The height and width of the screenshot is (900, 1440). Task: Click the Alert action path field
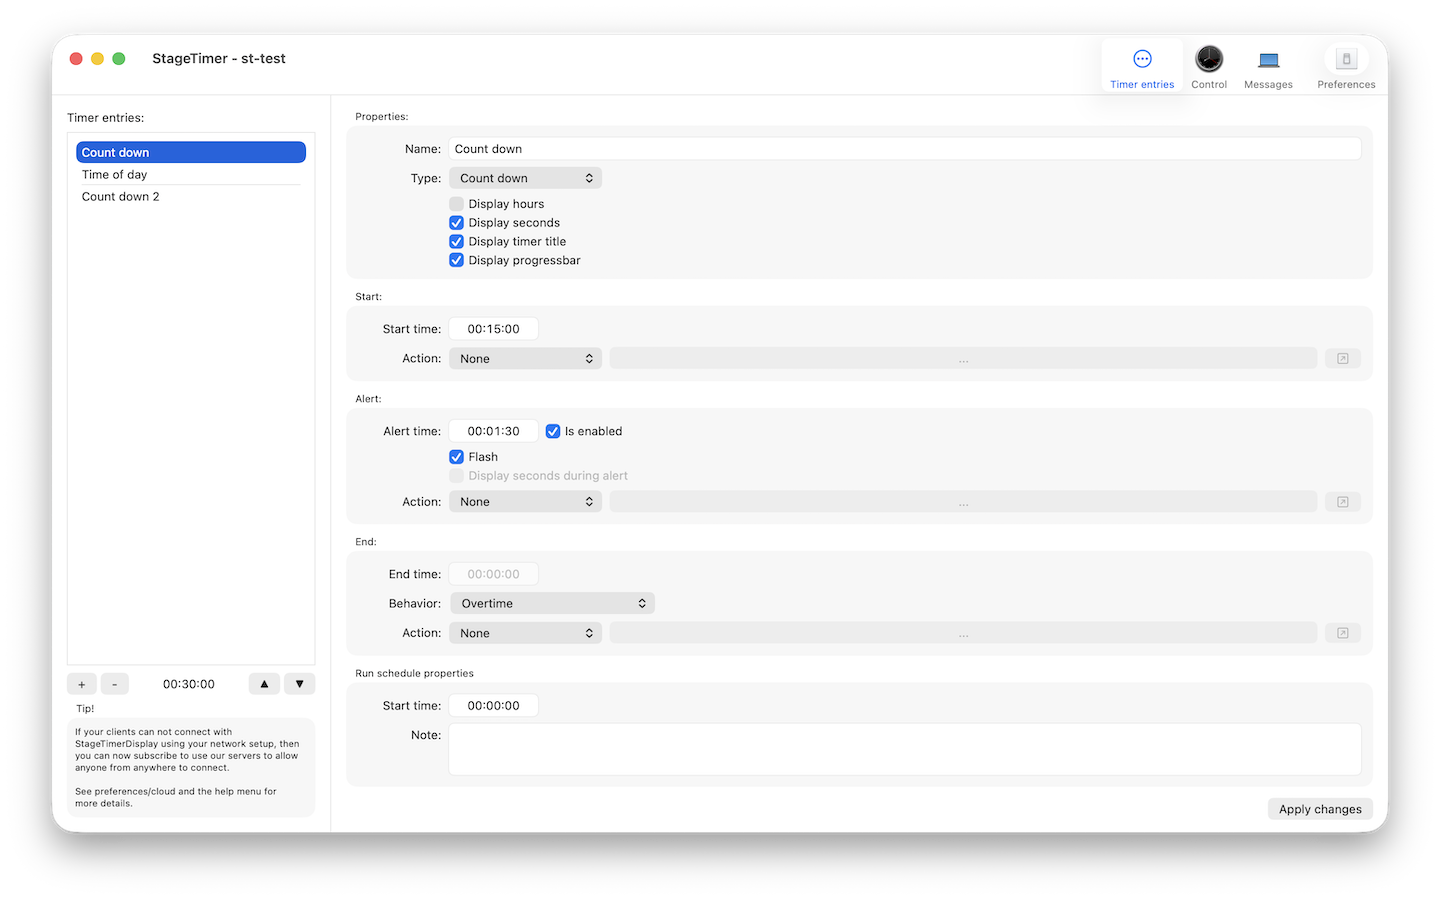tap(963, 502)
